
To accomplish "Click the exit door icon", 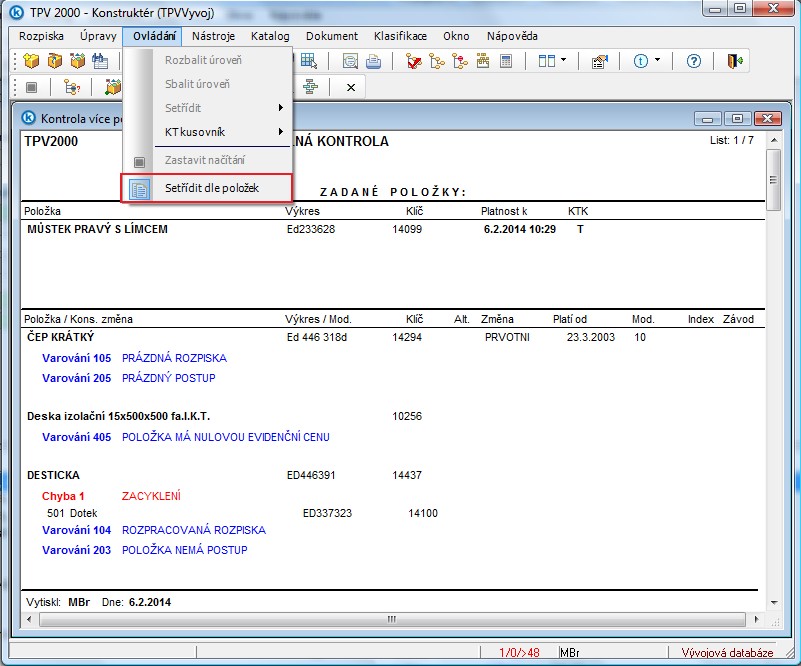I will coord(735,61).
